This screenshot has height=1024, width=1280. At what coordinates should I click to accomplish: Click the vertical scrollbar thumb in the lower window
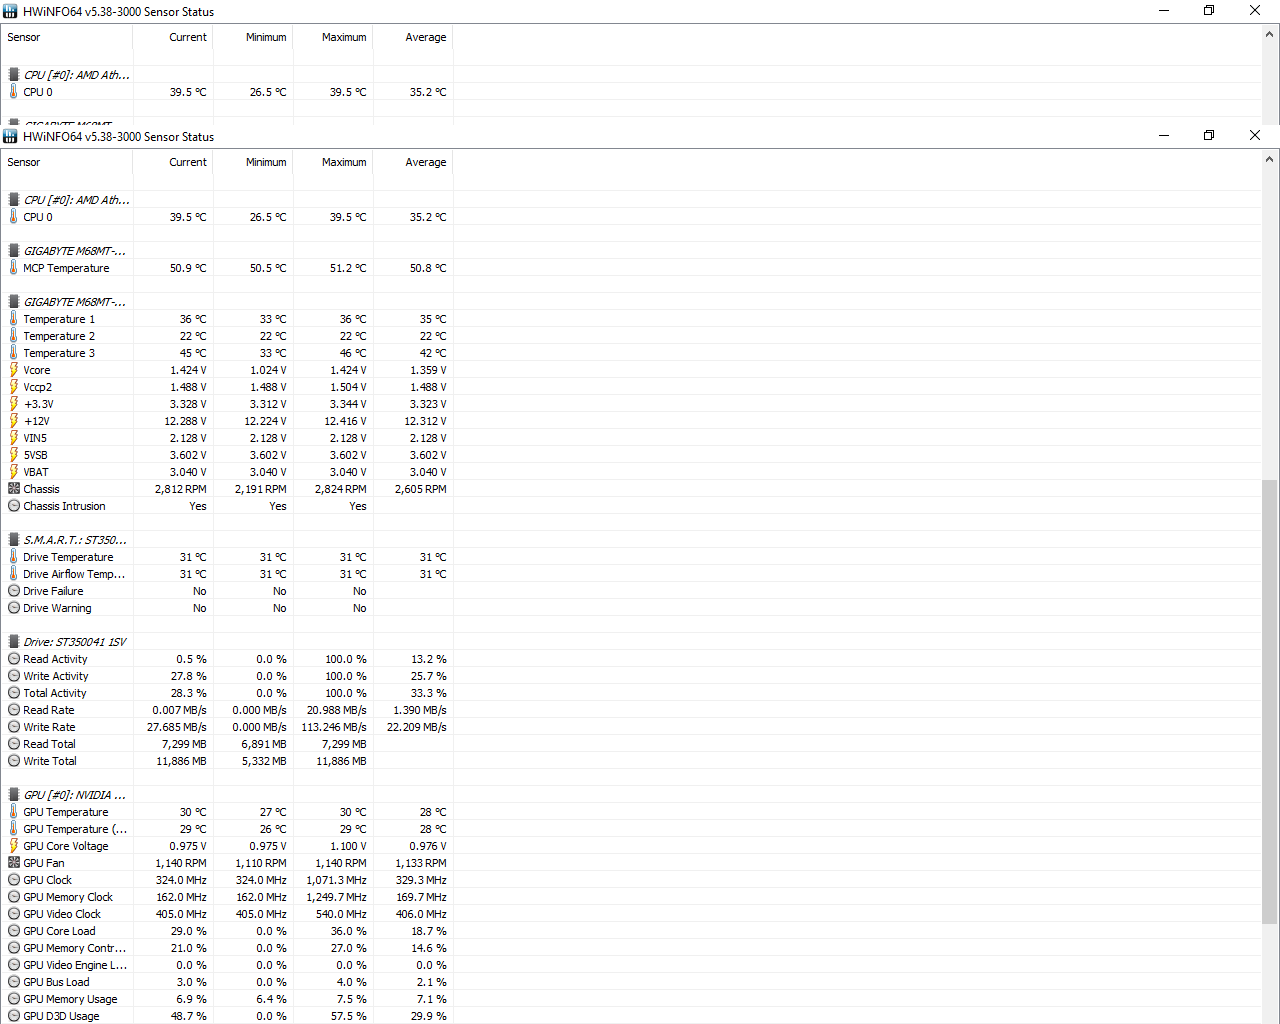click(x=1269, y=700)
